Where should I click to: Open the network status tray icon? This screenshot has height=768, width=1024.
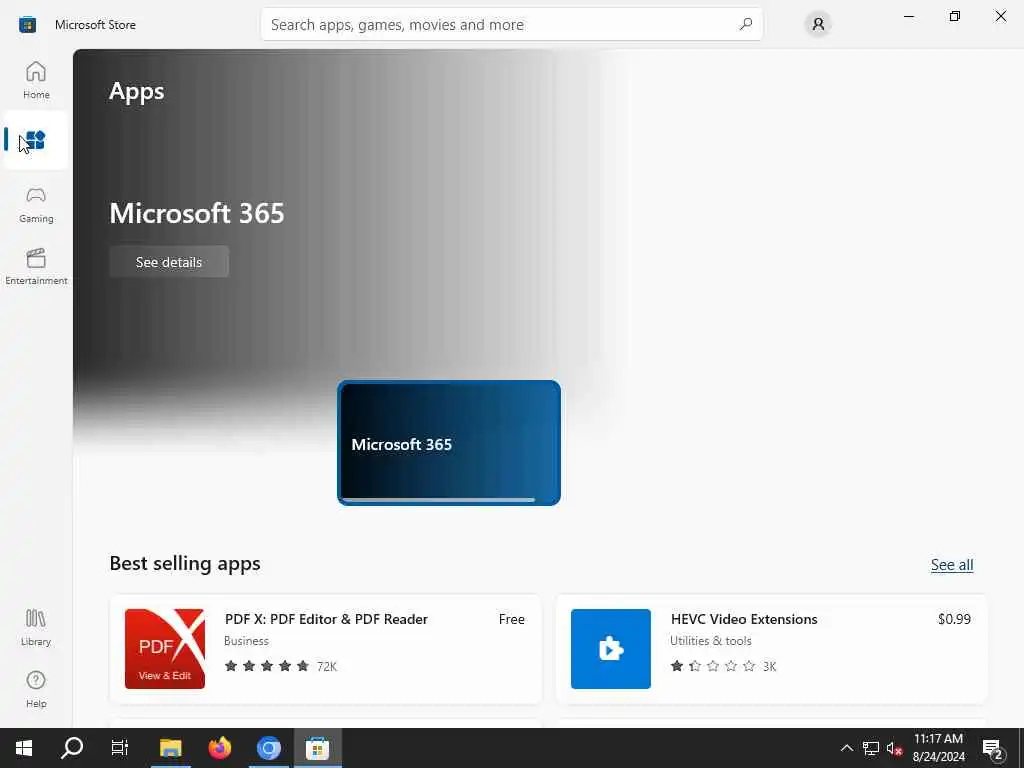click(x=871, y=748)
